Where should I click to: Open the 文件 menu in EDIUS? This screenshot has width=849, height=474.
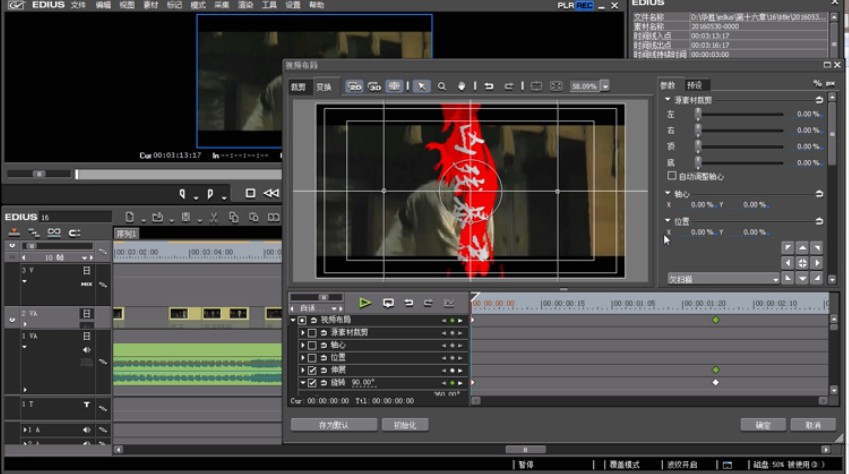click(x=78, y=5)
